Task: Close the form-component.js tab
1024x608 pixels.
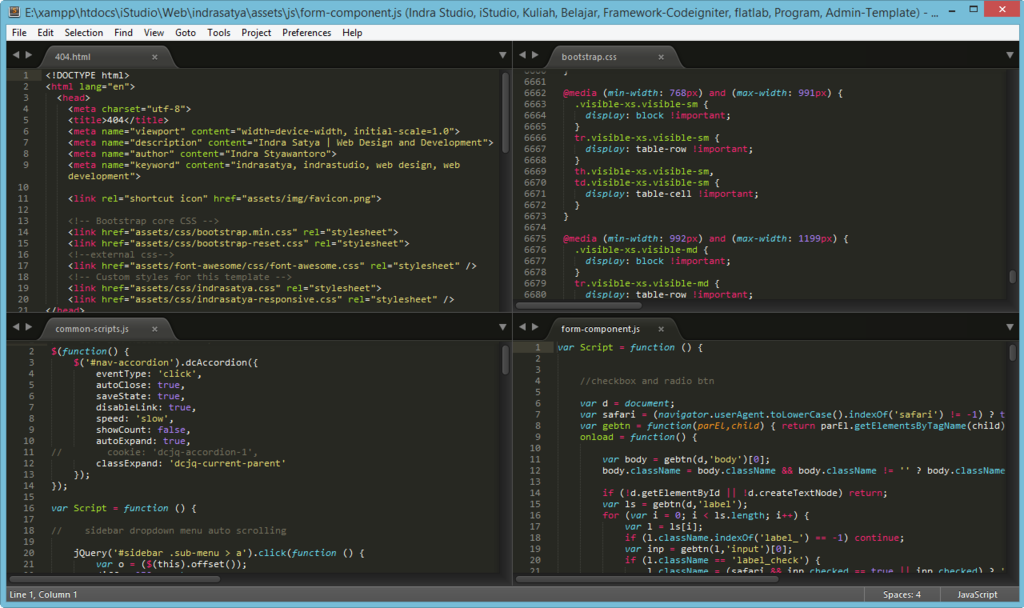Action: [661, 328]
